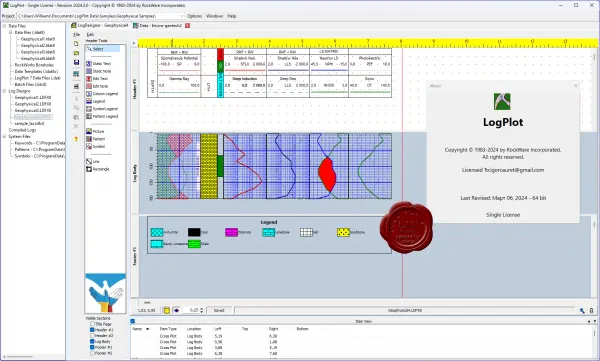Toggle the Log Body section checkbox
Image resolution: width=600 pixels, height=361 pixels.
point(92,341)
